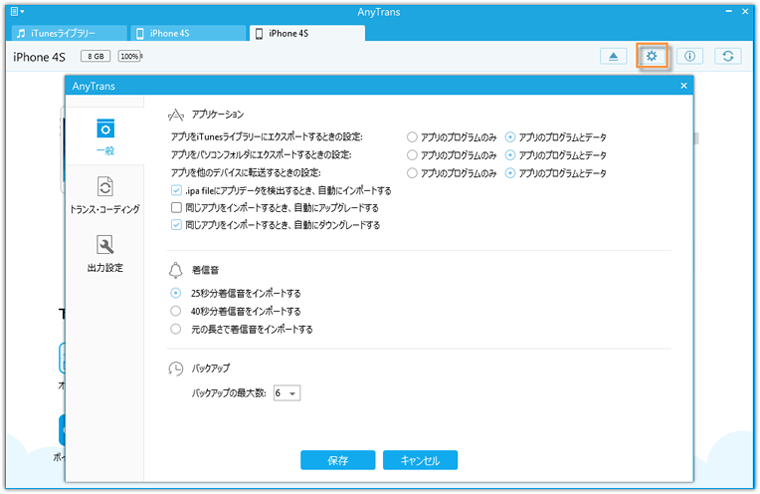
Task: Open バックアップの最大数 dropdown
Action: click(x=287, y=393)
